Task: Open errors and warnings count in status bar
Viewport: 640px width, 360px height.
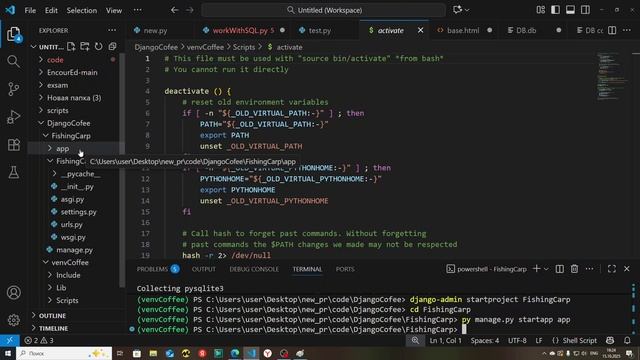Action: [x=38, y=340]
